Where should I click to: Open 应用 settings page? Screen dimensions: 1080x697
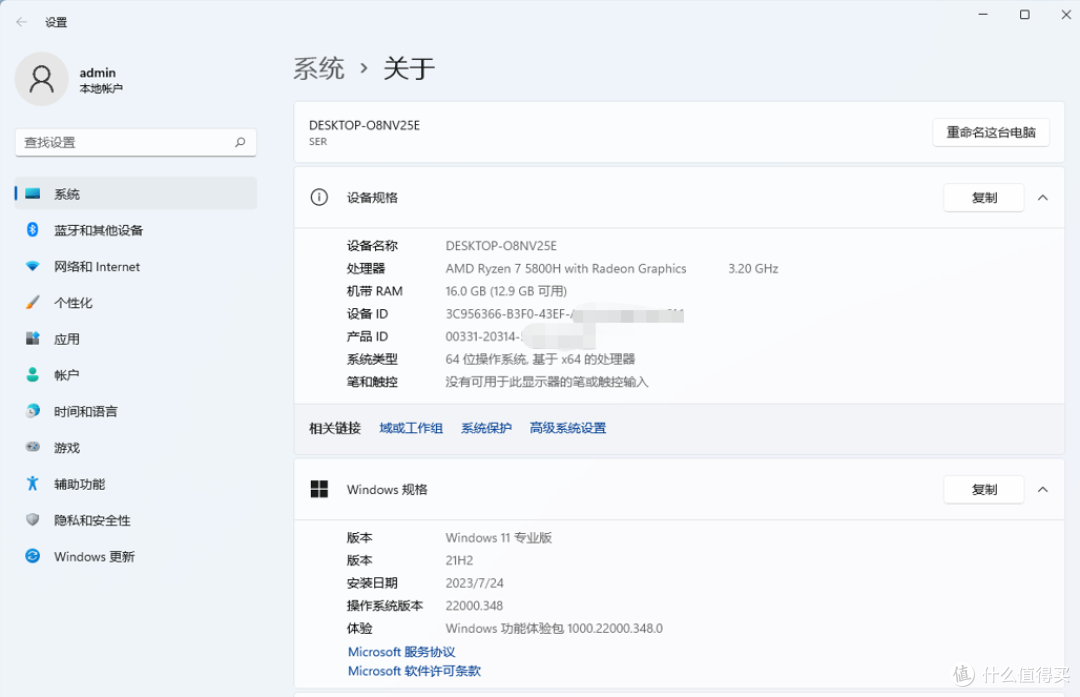[x=136, y=339]
